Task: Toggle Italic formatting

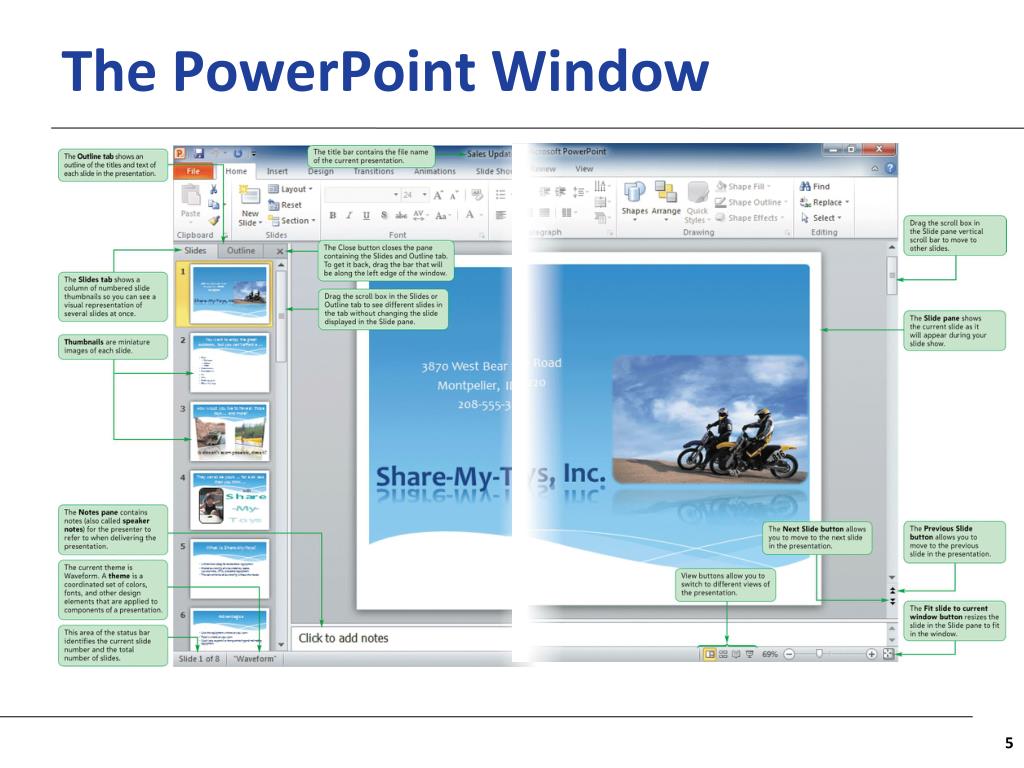Action: 349,215
